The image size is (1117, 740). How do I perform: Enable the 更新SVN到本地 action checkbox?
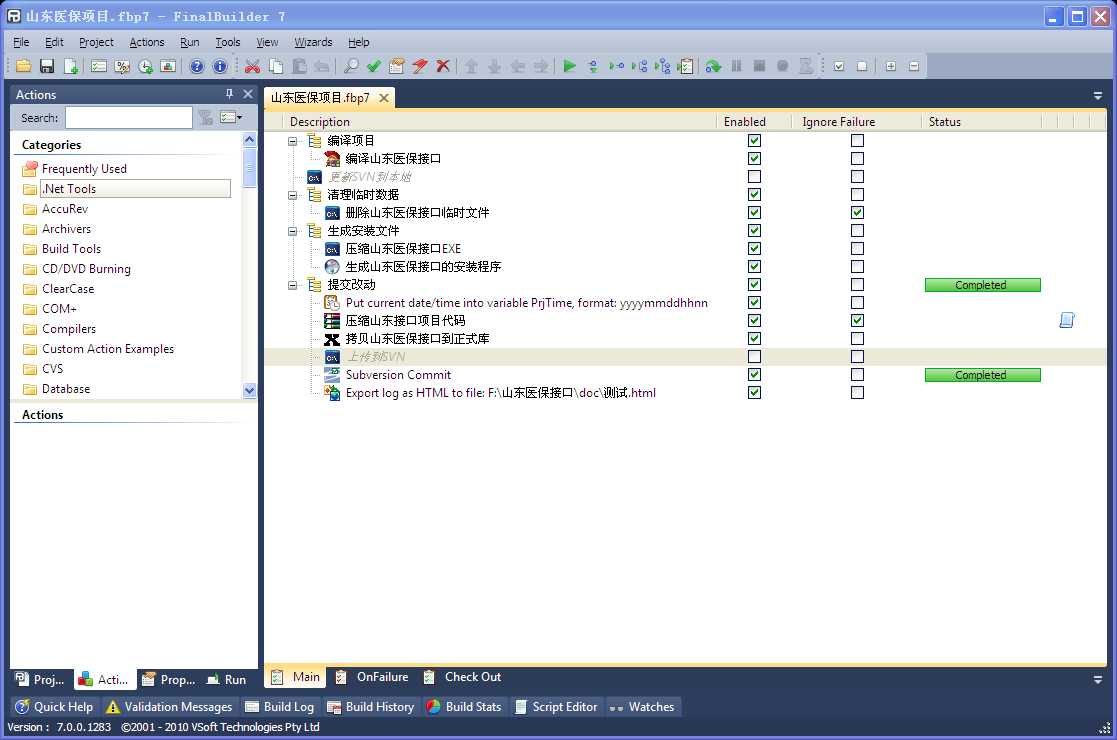pyautogui.click(x=754, y=177)
